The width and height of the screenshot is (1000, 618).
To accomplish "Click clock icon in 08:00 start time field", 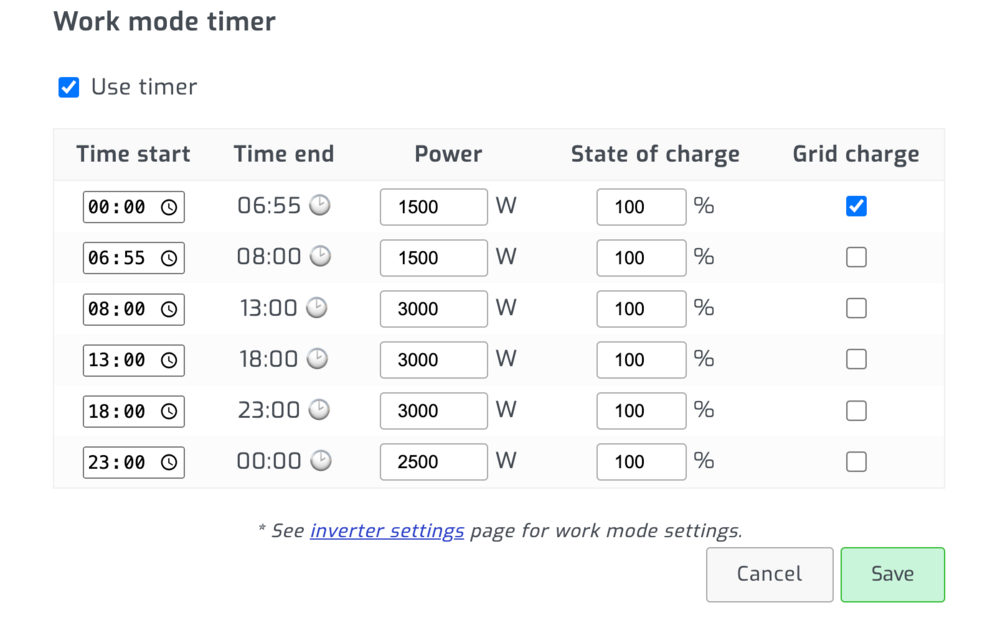I will coord(169,309).
